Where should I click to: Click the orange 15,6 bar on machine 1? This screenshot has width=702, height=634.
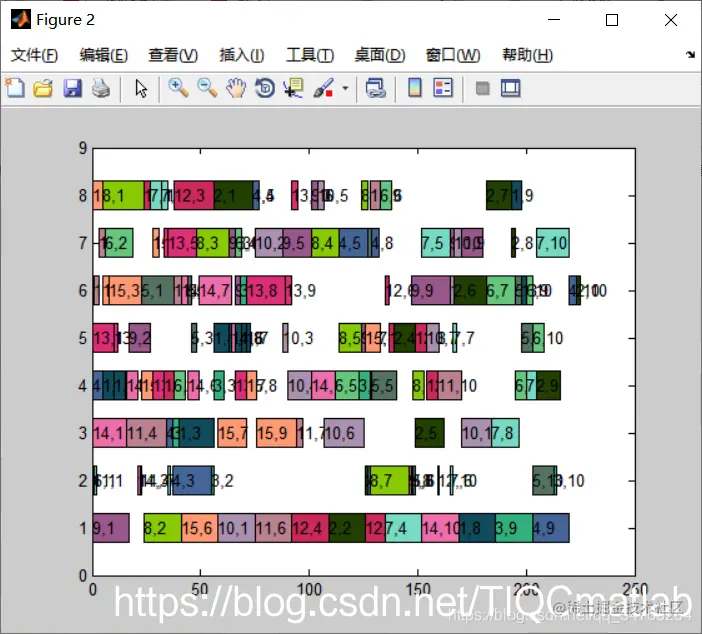pyautogui.click(x=200, y=528)
